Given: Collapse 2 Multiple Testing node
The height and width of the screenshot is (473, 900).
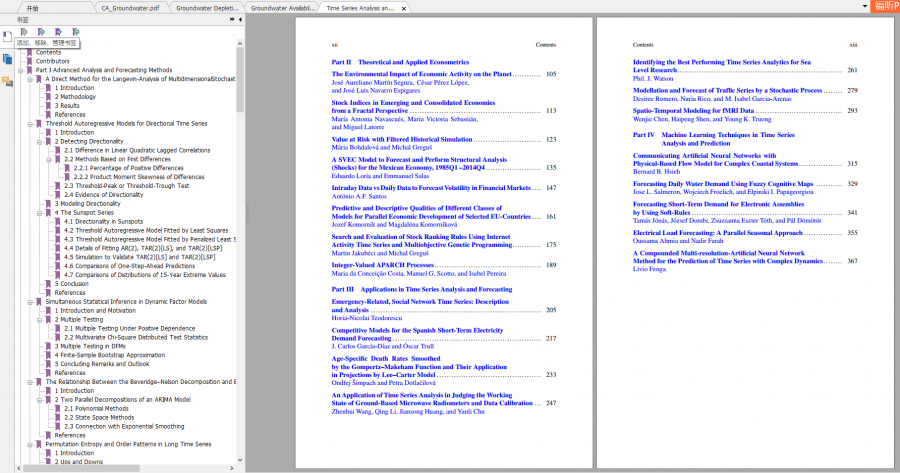Looking at the screenshot, I should [40, 320].
